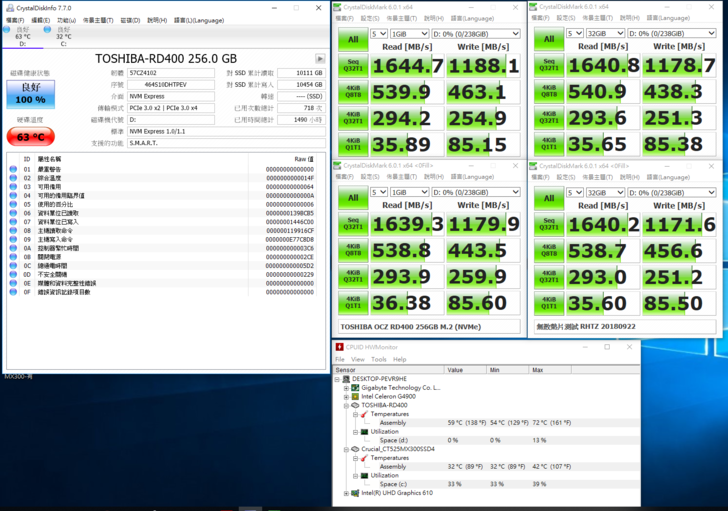Screen dimensions: 728x511
Task: Expand the Gigabyte Technology tree node
Action: click(x=345, y=388)
